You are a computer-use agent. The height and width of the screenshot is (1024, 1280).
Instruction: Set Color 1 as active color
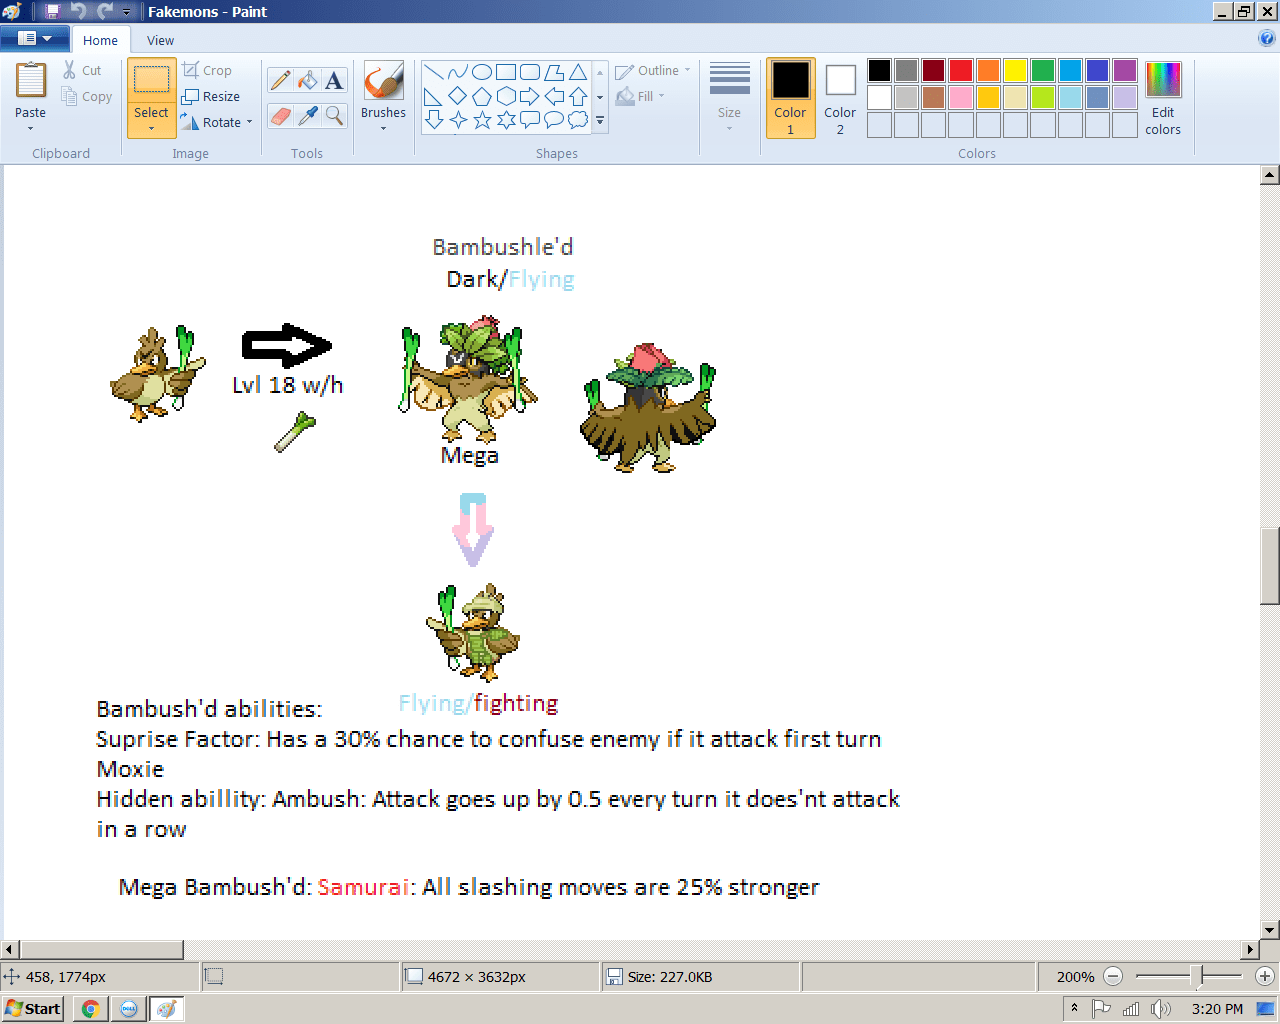pos(790,98)
